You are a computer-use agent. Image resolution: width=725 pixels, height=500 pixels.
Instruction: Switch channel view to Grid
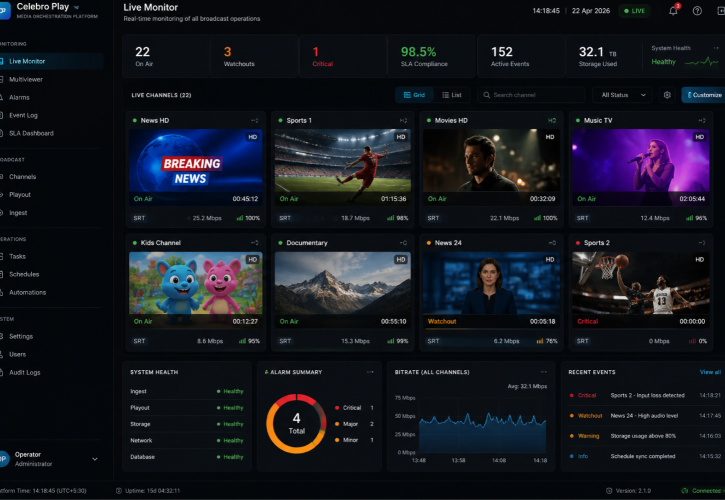coord(414,95)
